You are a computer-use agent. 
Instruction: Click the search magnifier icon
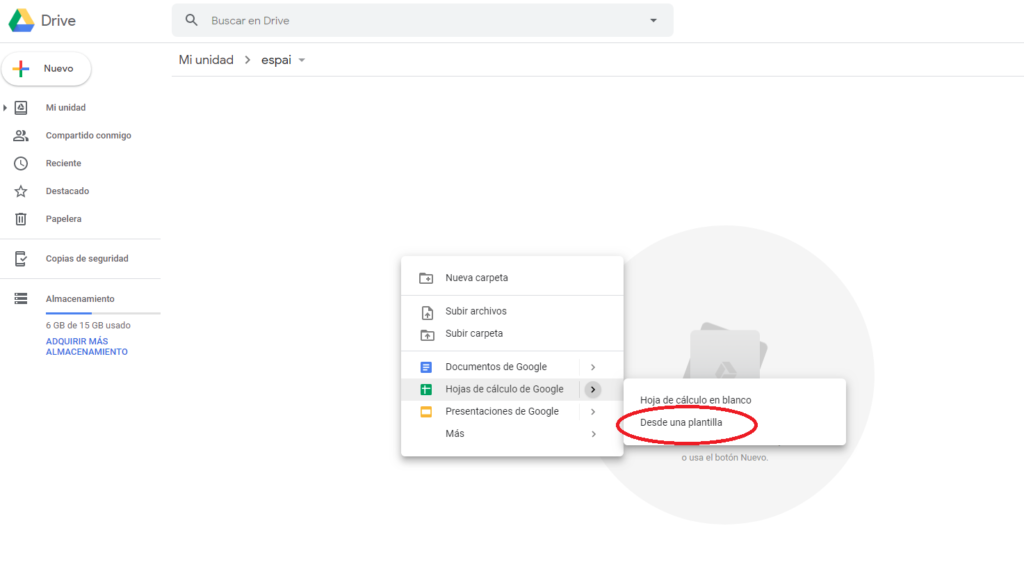coord(192,20)
